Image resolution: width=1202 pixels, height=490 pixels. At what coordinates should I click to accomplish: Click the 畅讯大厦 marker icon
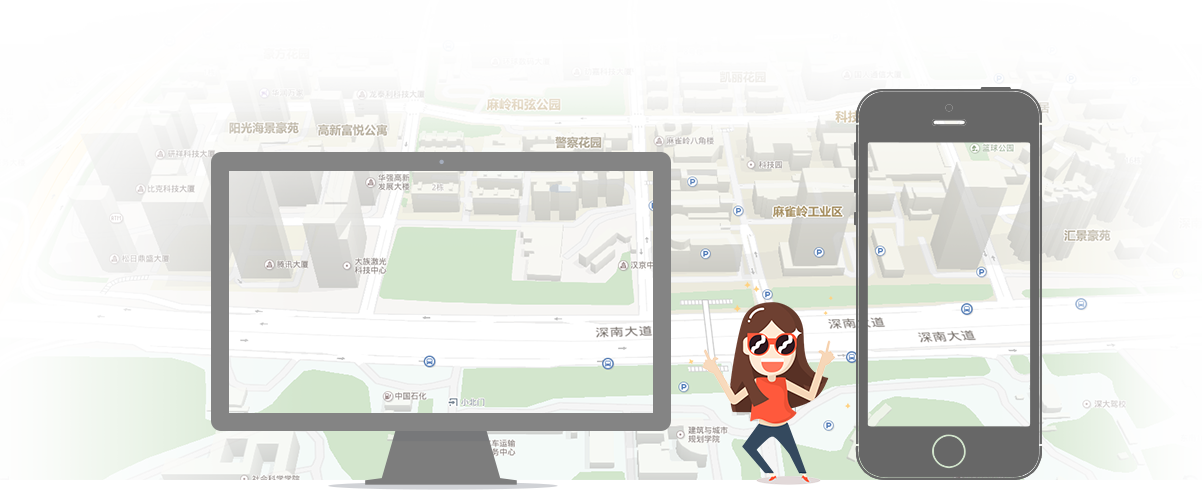268,265
